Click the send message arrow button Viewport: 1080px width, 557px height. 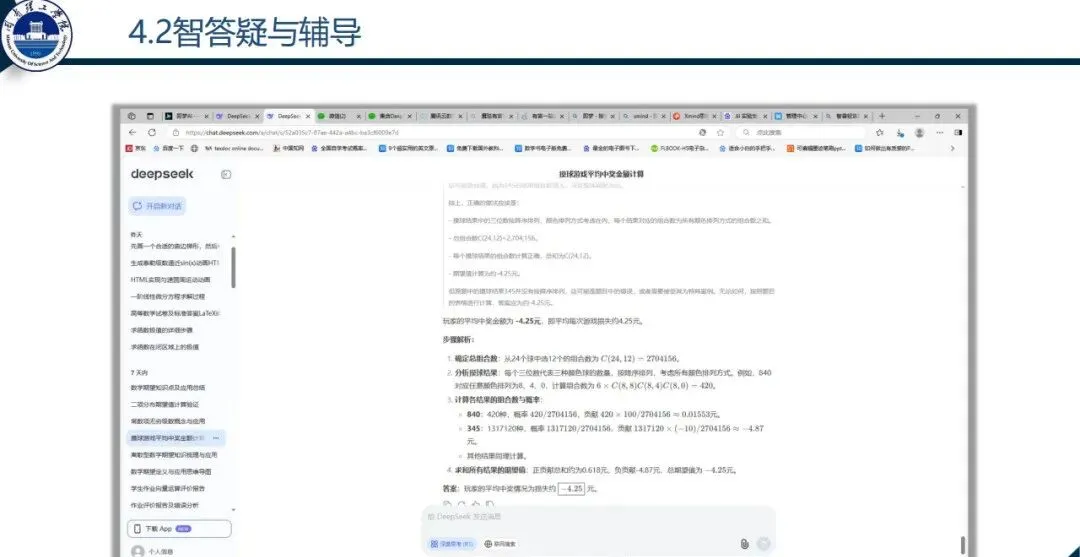[x=763, y=543]
